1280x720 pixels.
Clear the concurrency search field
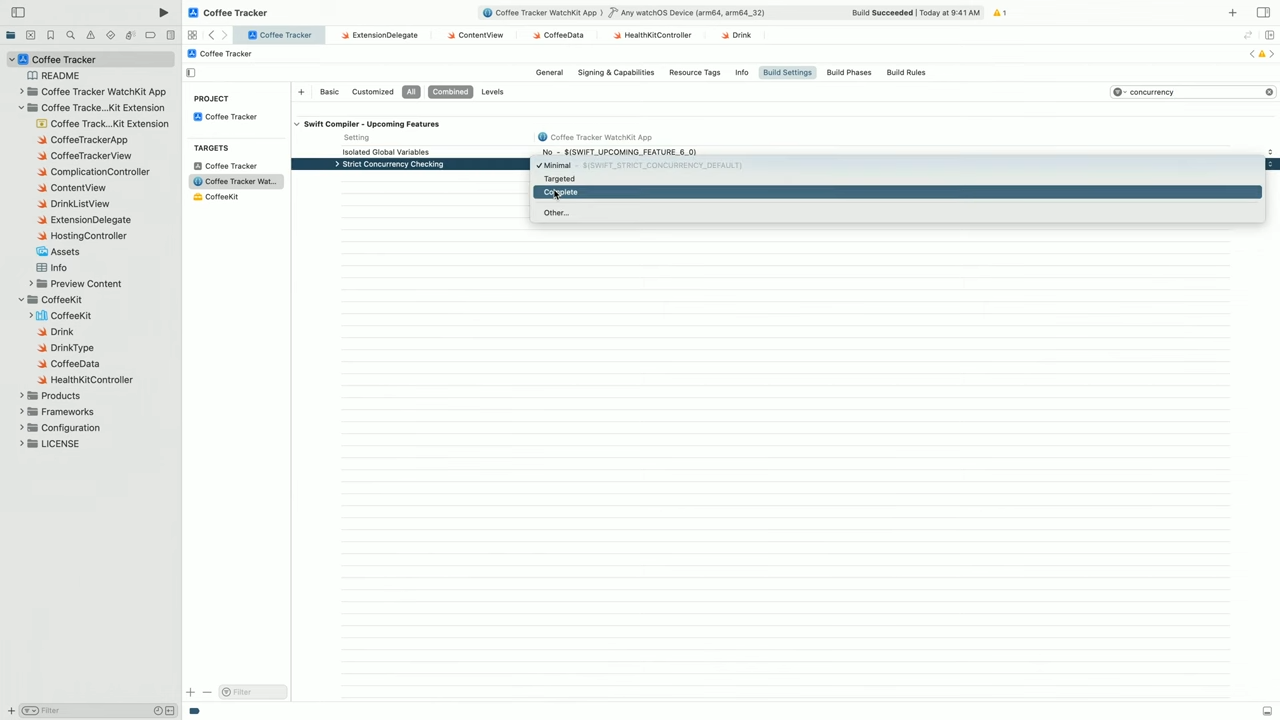1269,92
